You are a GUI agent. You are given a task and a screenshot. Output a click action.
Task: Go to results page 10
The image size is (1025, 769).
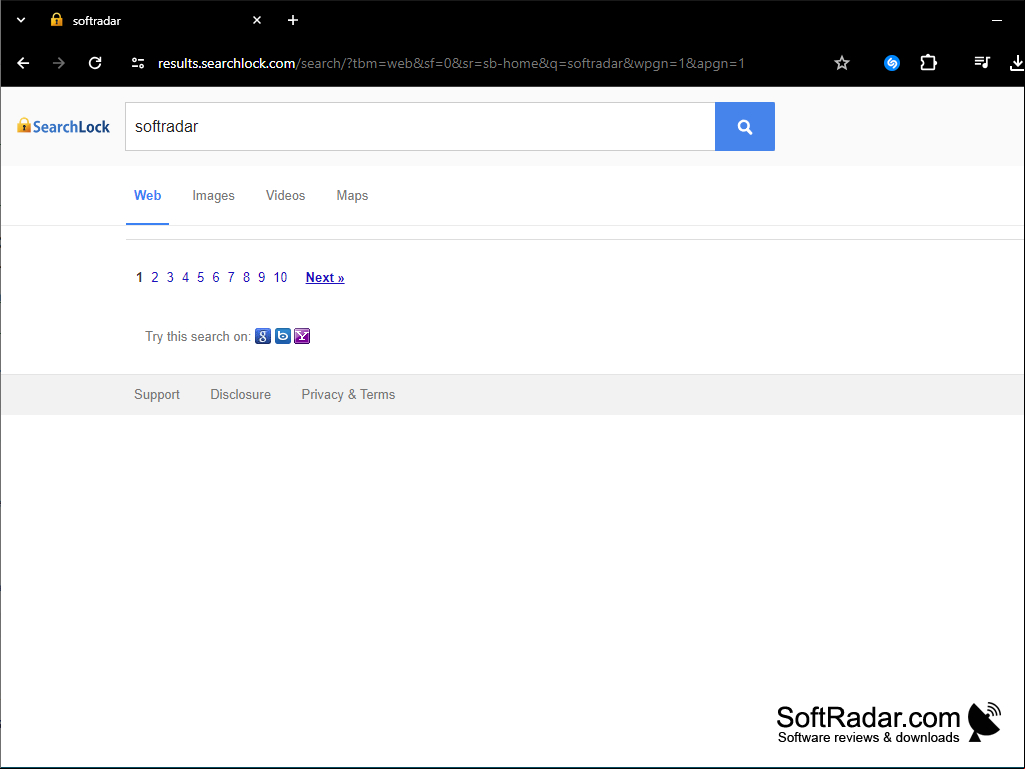280,277
